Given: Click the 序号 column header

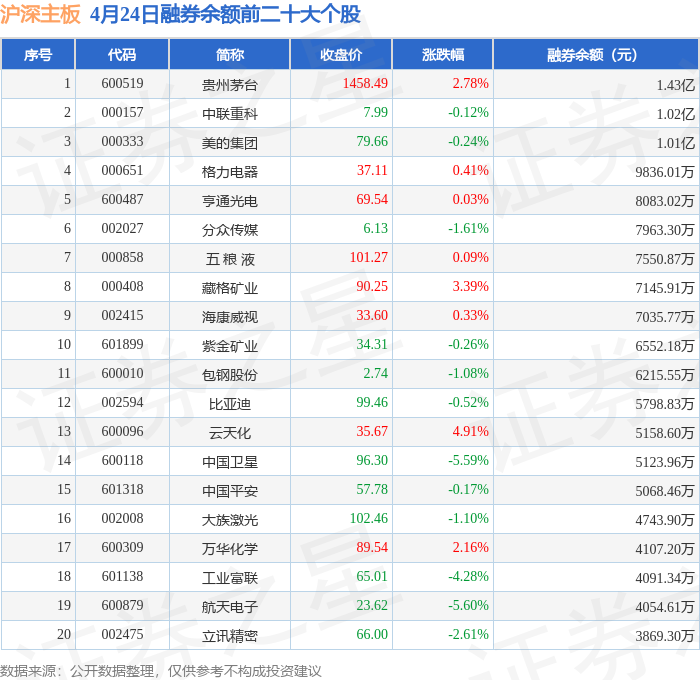Looking at the screenshot, I should (x=38, y=54).
